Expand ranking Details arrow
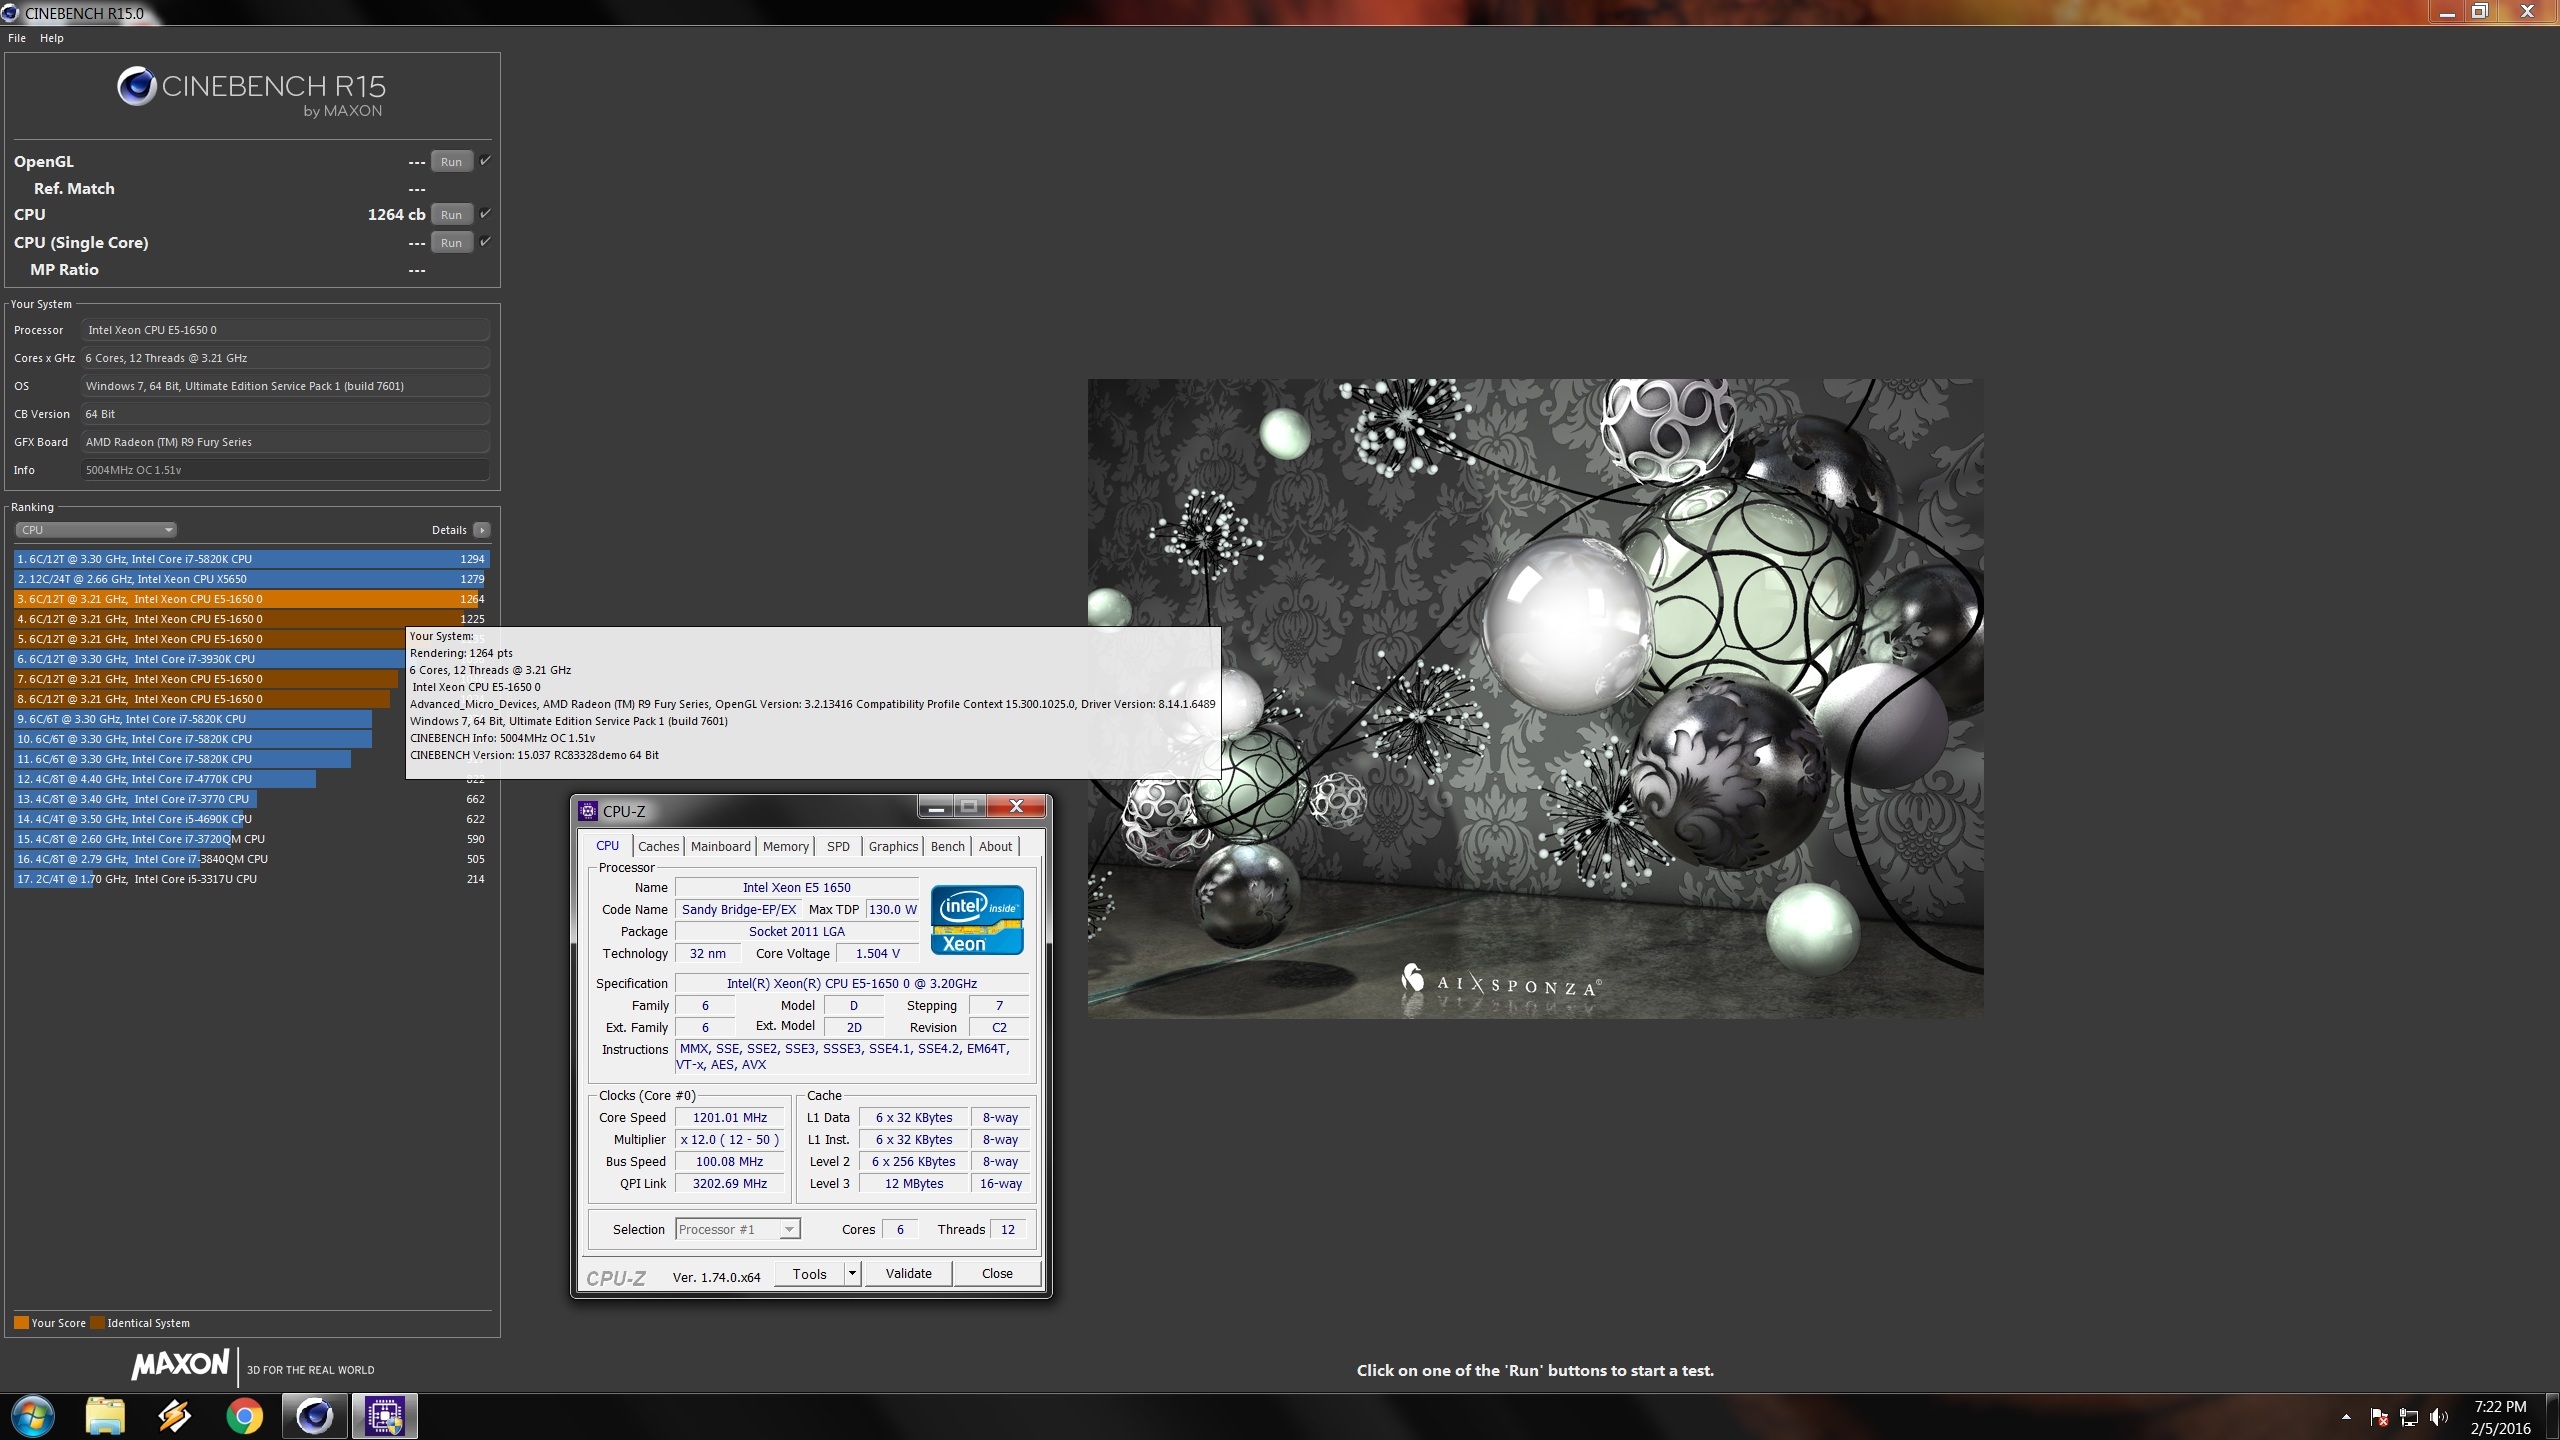The width and height of the screenshot is (2560, 1440). 482,530
